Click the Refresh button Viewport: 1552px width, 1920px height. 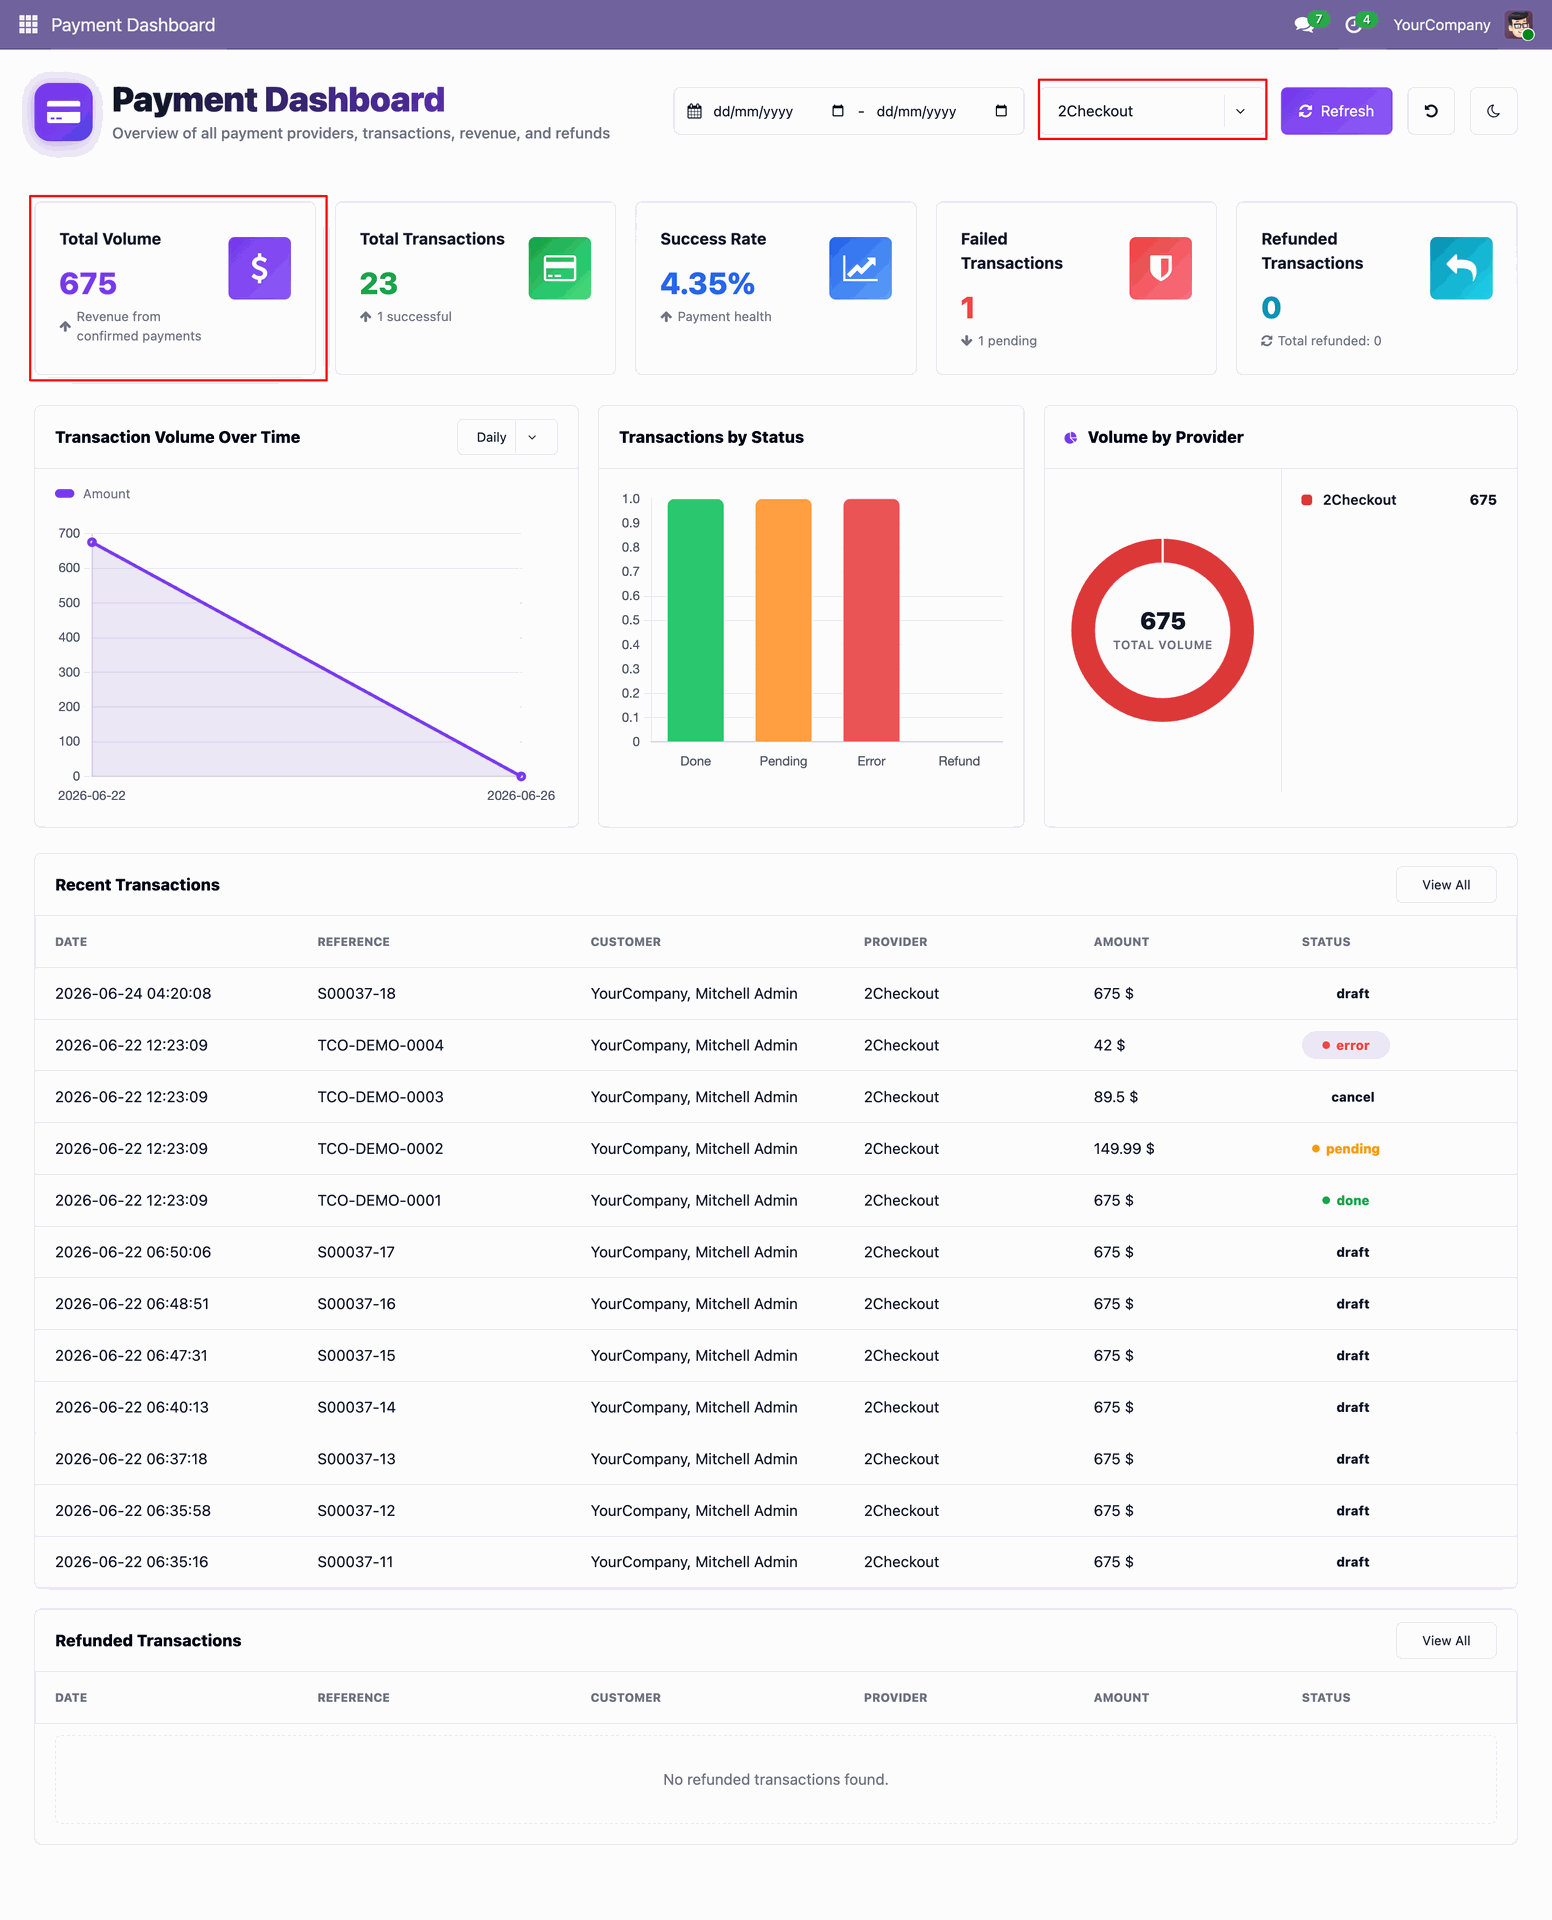coord(1336,111)
